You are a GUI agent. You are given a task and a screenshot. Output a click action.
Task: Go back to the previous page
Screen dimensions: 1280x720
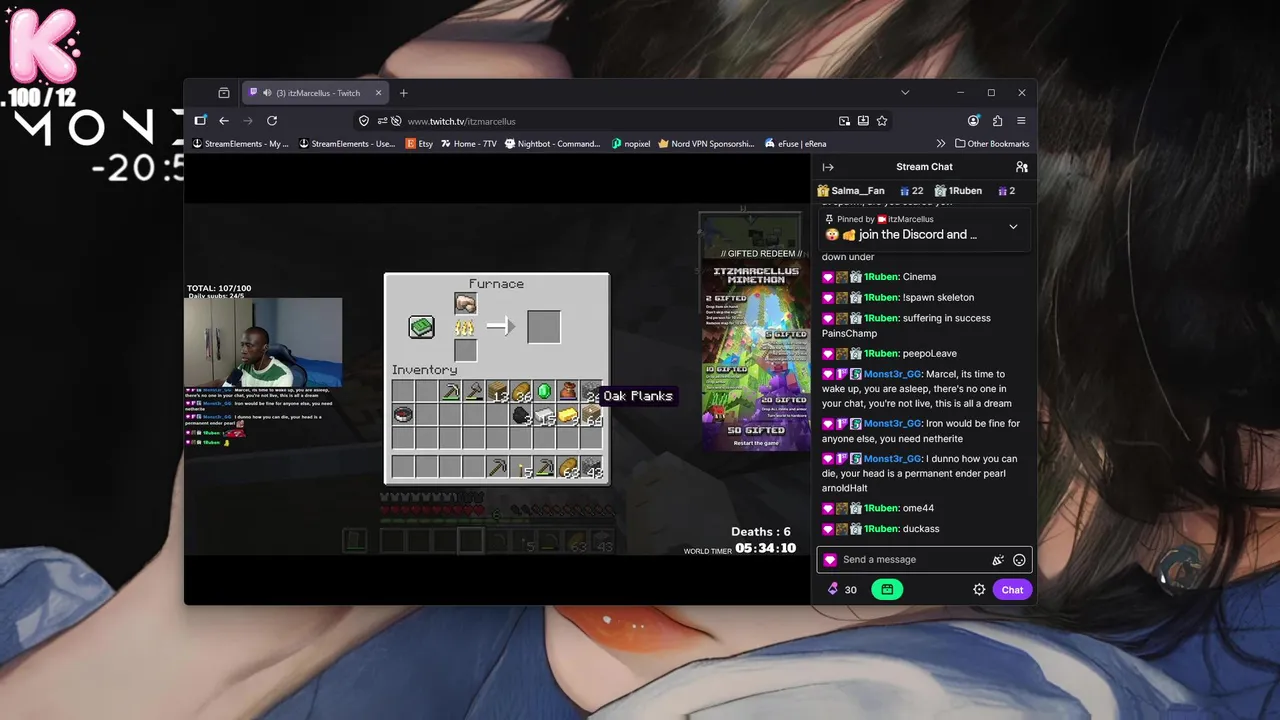coord(224,121)
